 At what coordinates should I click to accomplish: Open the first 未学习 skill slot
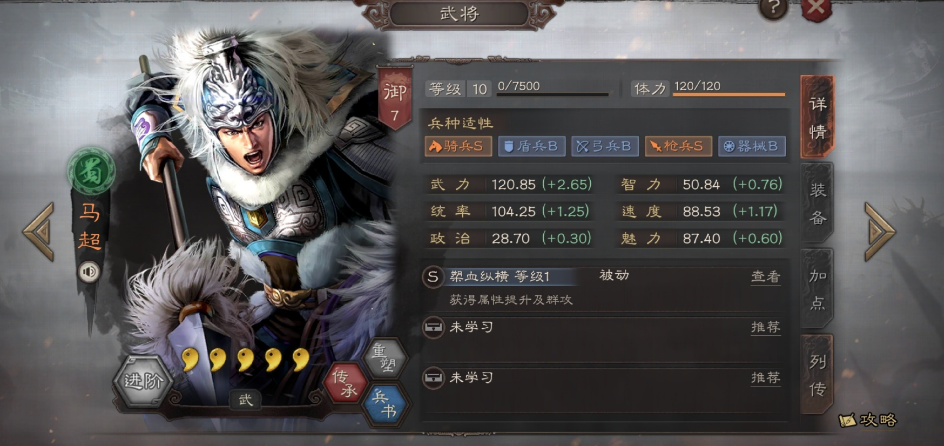(604, 328)
